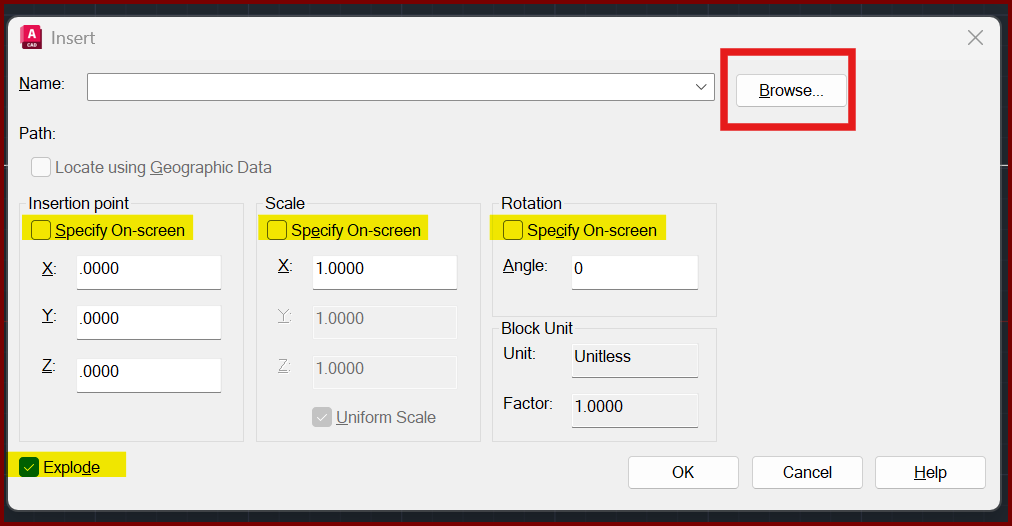Click the Insertion point X field

click(148, 270)
